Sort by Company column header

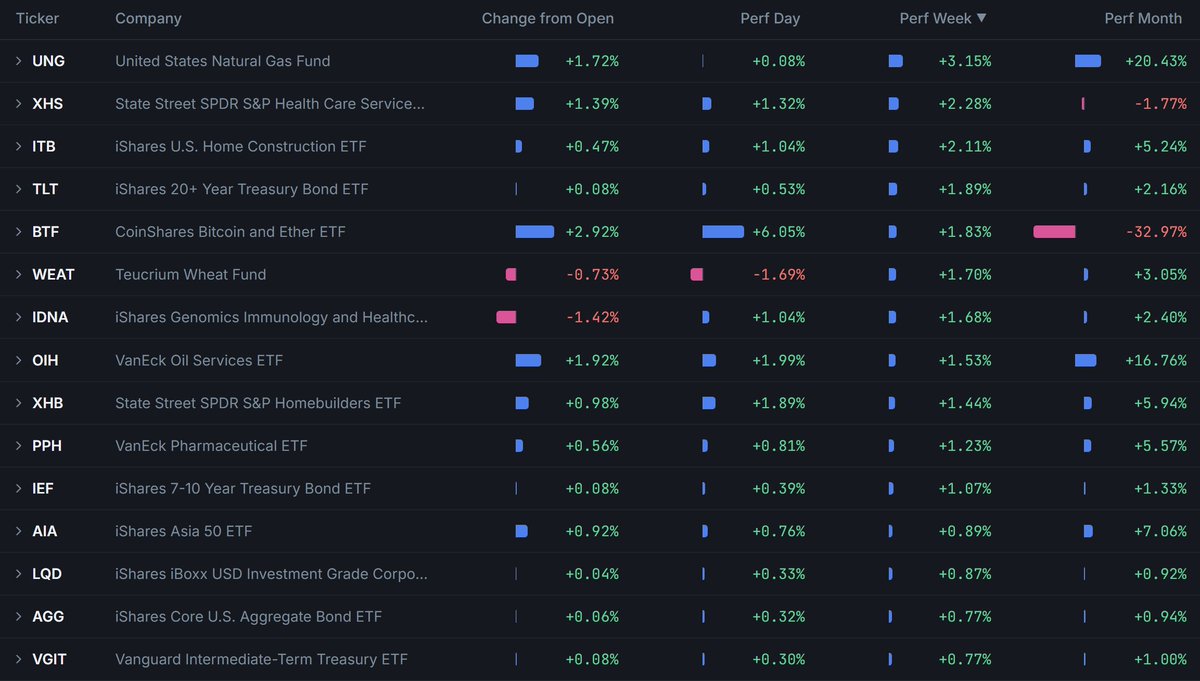click(149, 18)
